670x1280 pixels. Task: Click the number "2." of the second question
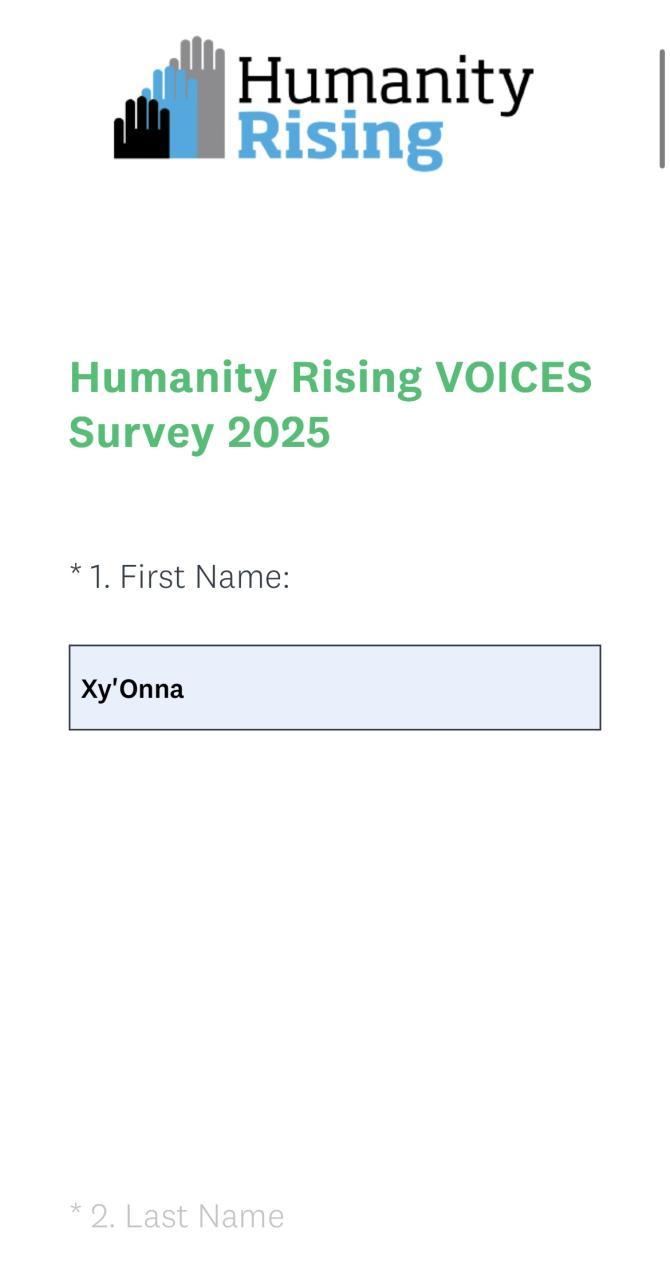point(103,1217)
